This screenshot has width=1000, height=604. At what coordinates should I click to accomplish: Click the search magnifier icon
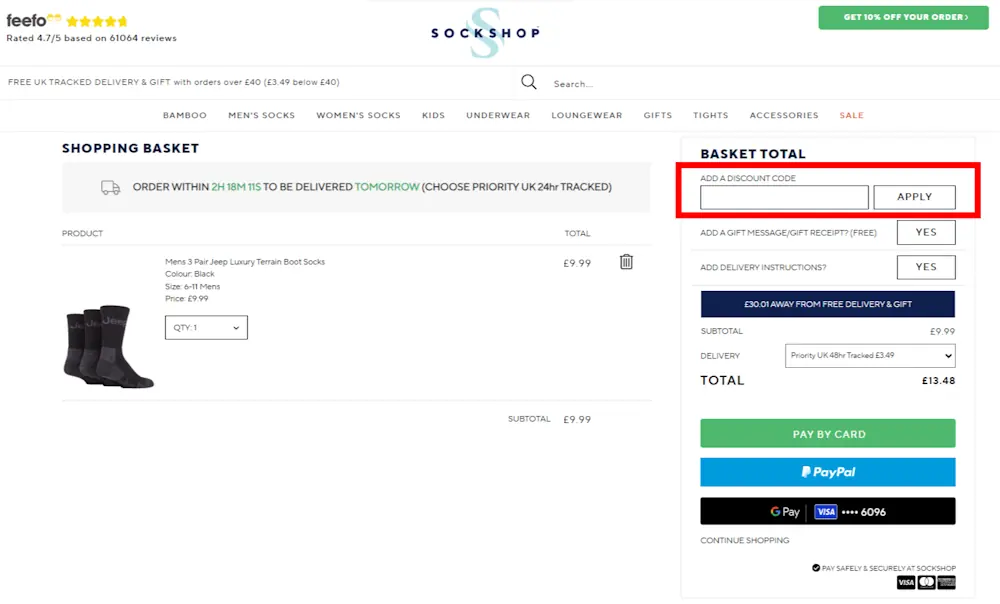(529, 82)
